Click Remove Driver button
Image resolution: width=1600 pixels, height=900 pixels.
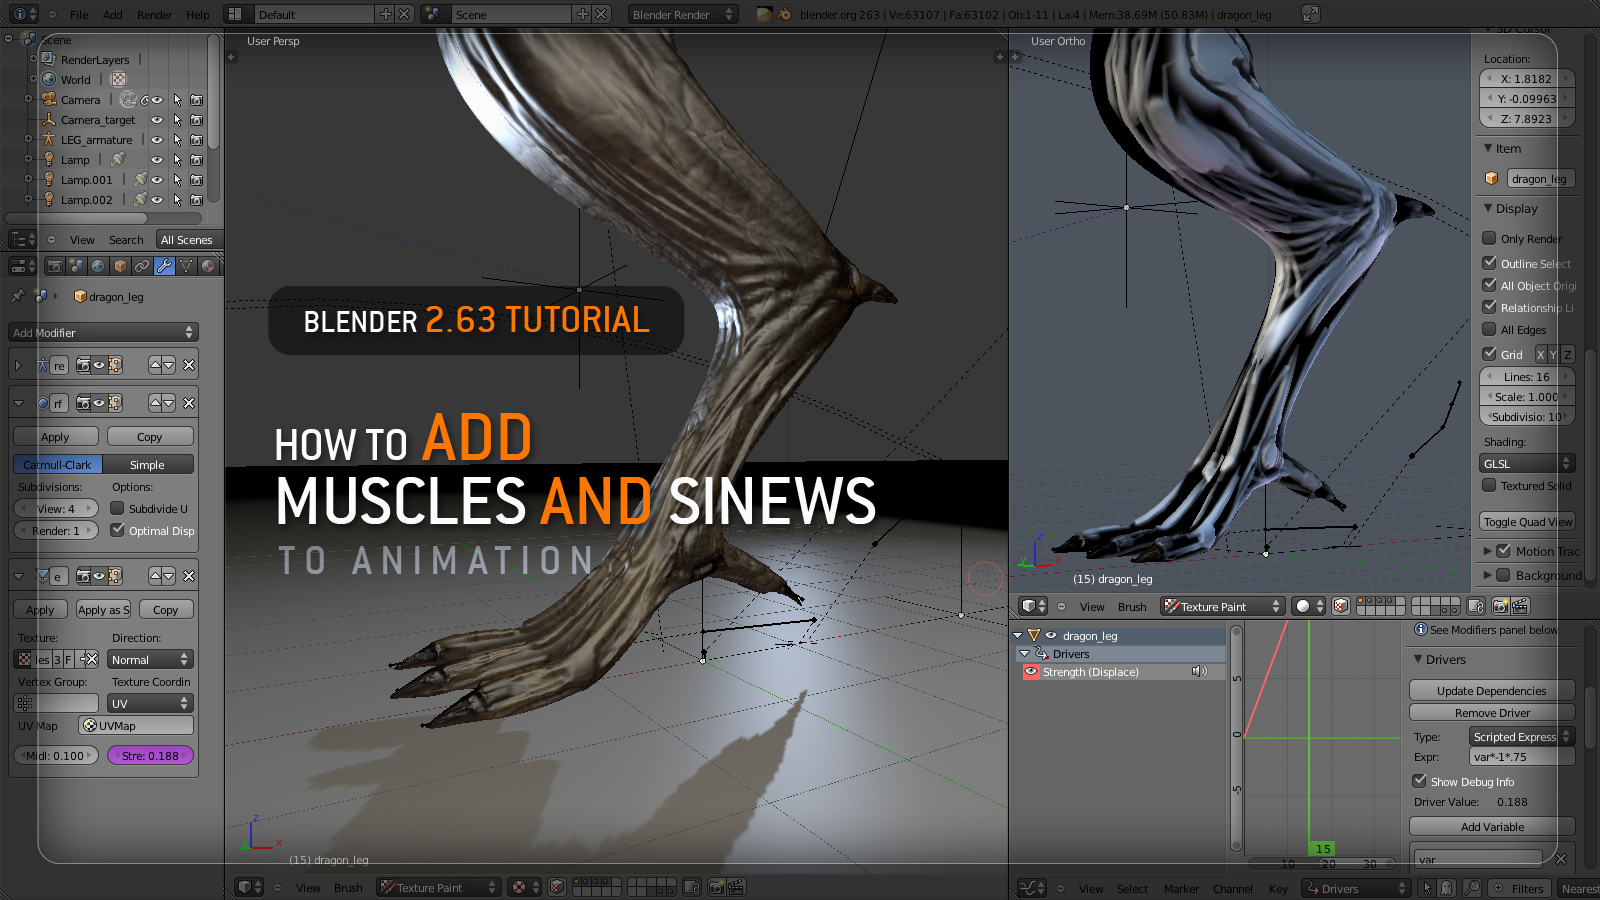(1492, 712)
